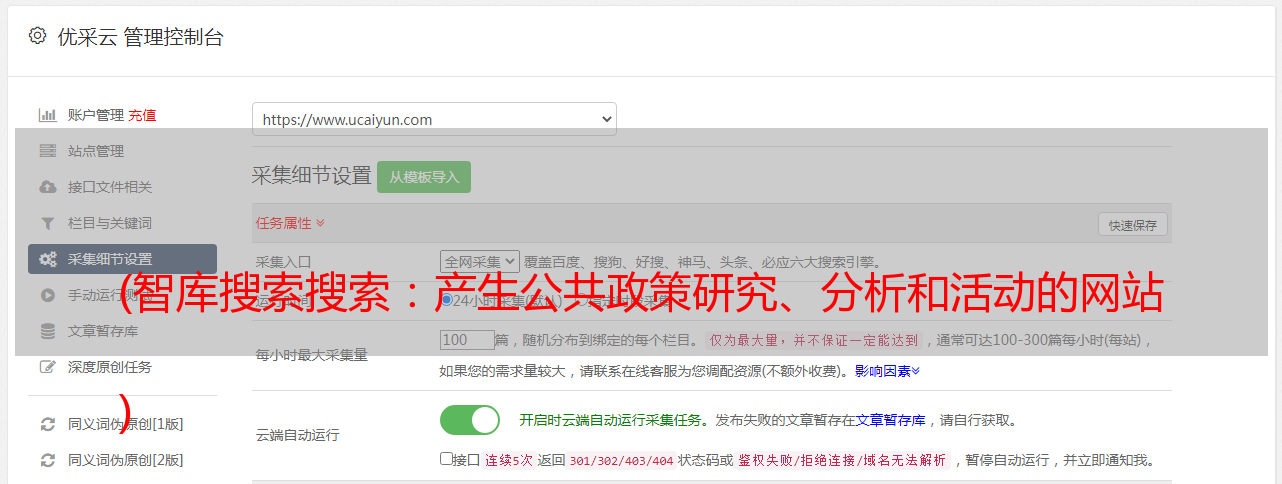Expand the 影响因素 link
The image size is (1282, 484).
pos(887,371)
